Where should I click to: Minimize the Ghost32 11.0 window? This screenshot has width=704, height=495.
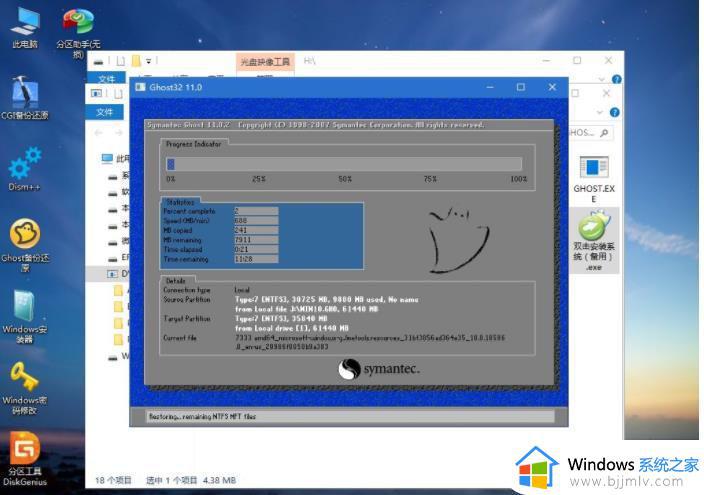(490, 87)
